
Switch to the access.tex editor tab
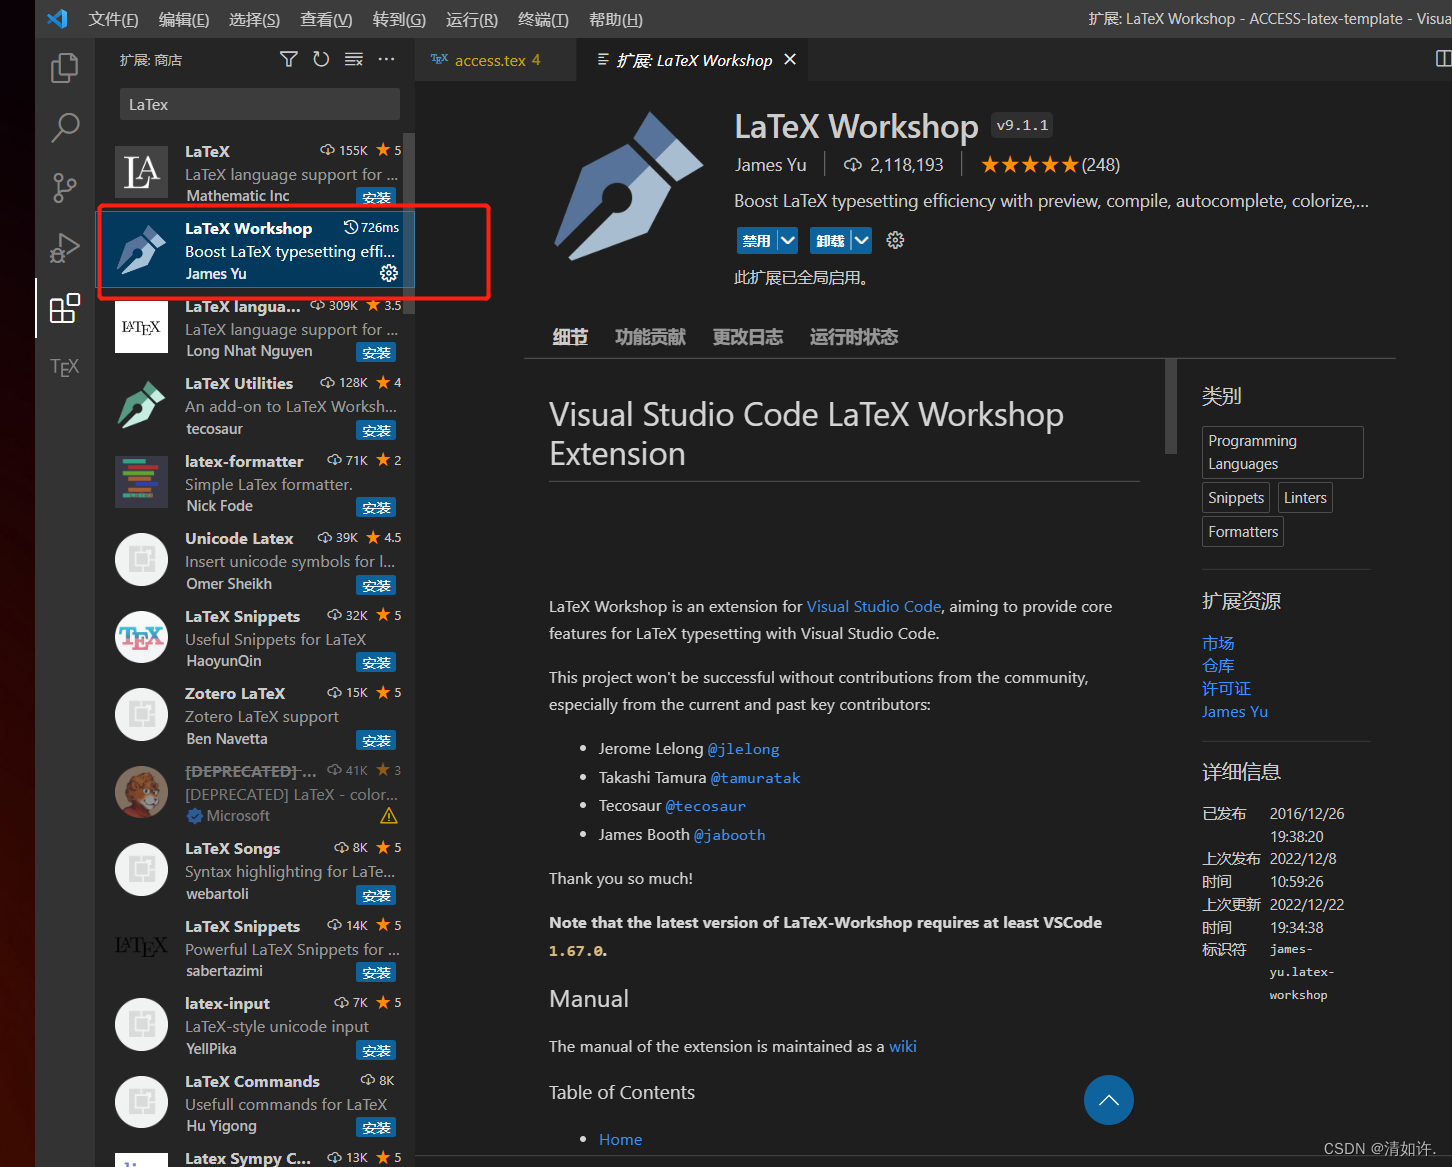click(x=496, y=60)
